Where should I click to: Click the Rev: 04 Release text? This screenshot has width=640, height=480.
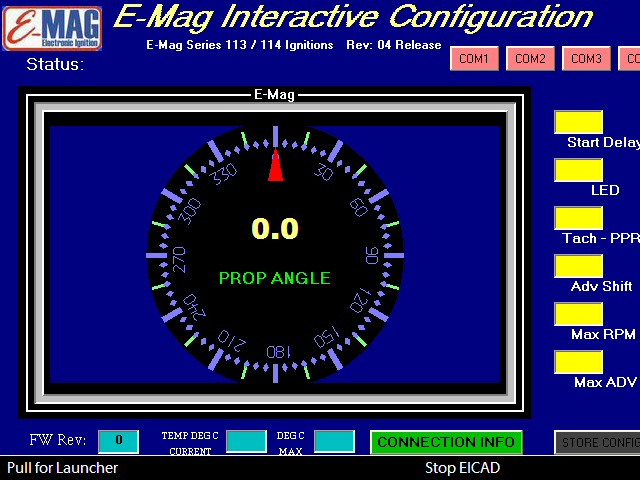click(x=394, y=45)
